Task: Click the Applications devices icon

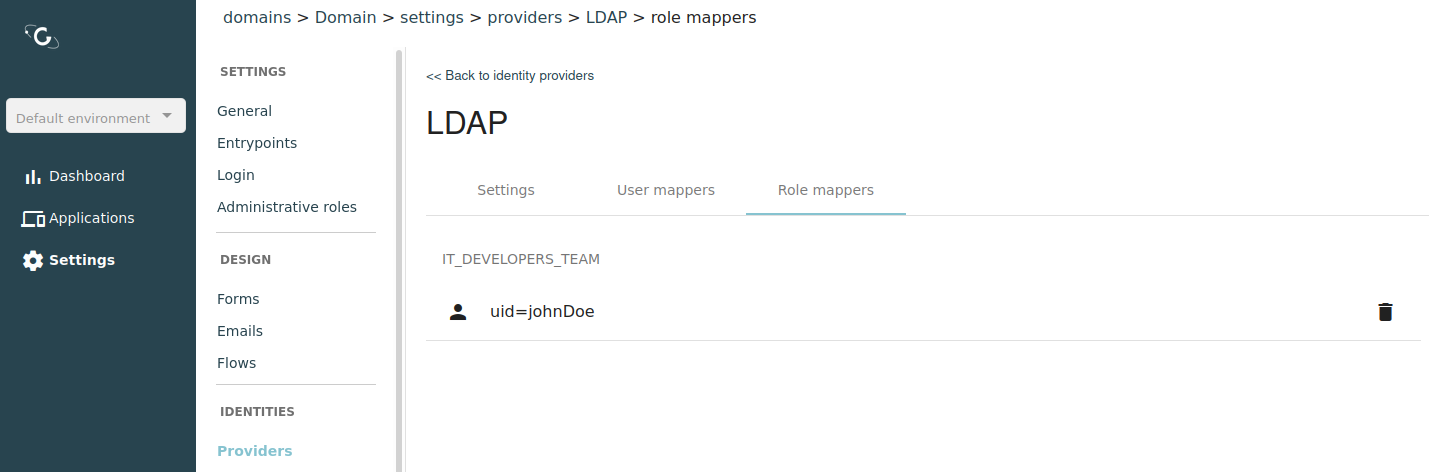Action: (33, 219)
